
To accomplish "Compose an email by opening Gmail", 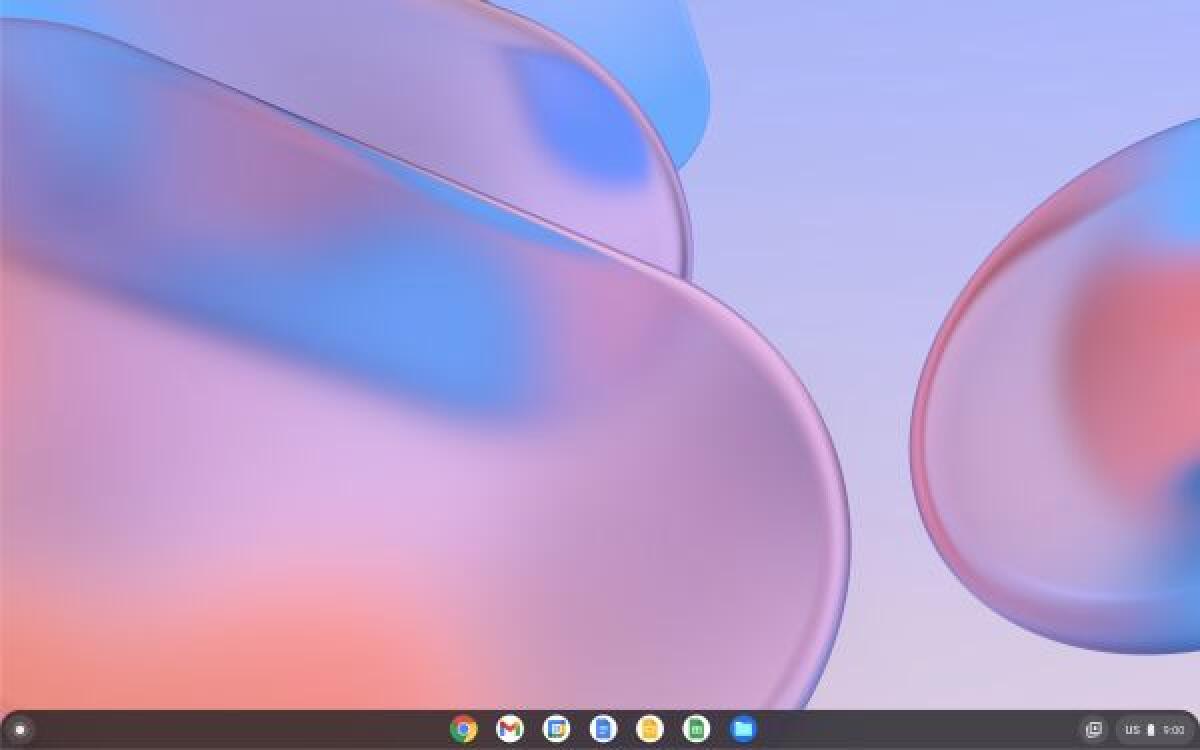I will (510, 729).
